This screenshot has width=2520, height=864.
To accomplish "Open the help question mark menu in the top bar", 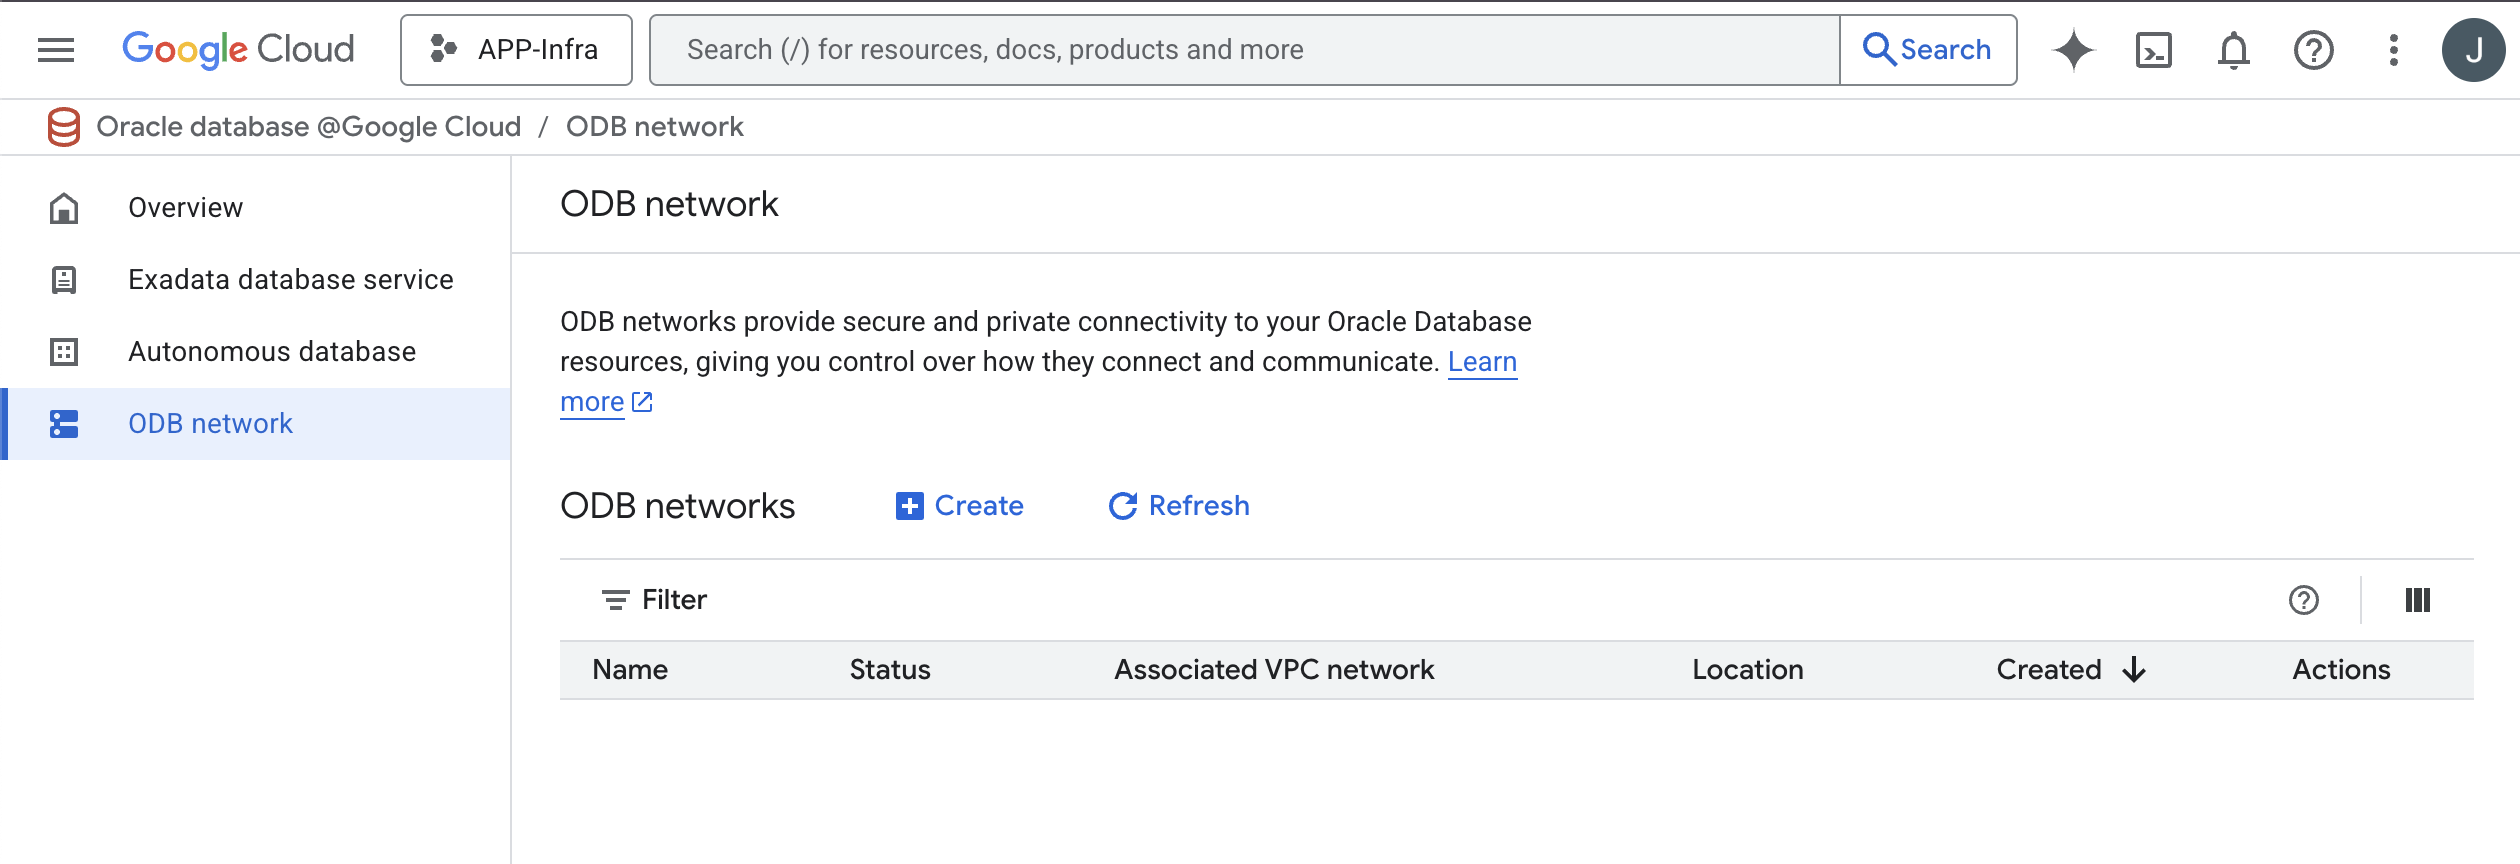I will 2314,50.
